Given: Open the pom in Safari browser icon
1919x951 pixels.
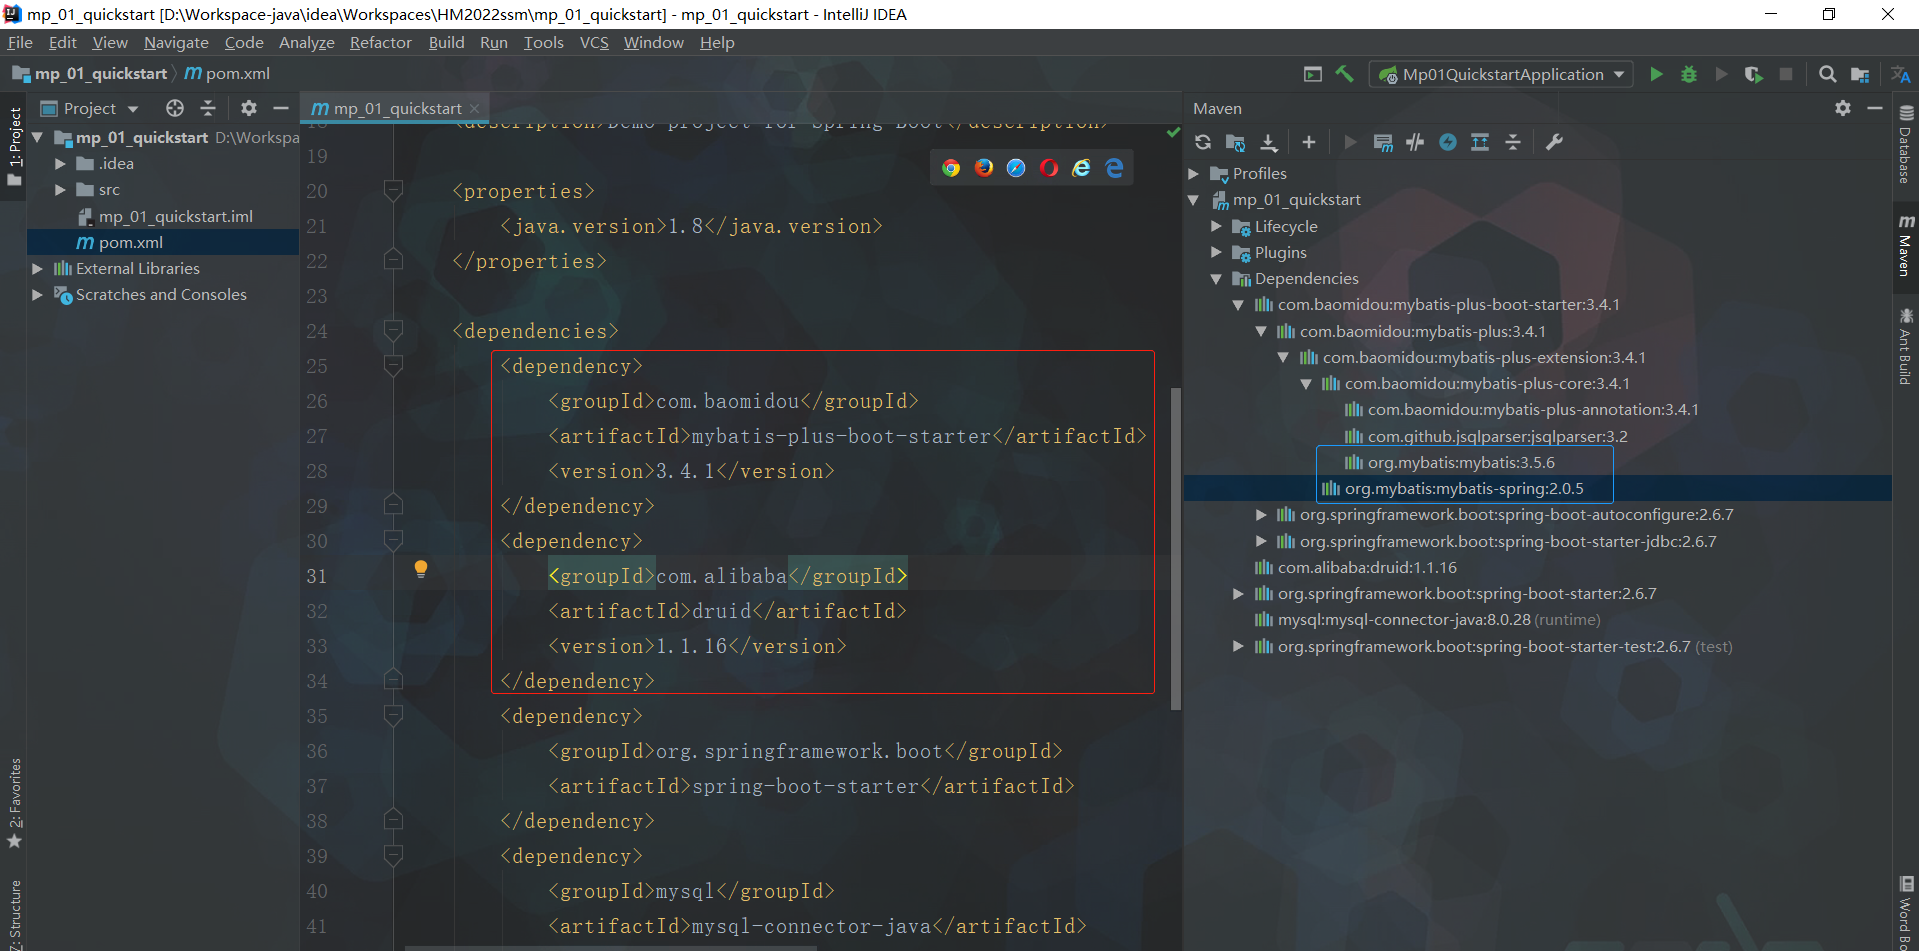Looking at the screenshot, I should pyautogui.click(x=1016, y=168).
